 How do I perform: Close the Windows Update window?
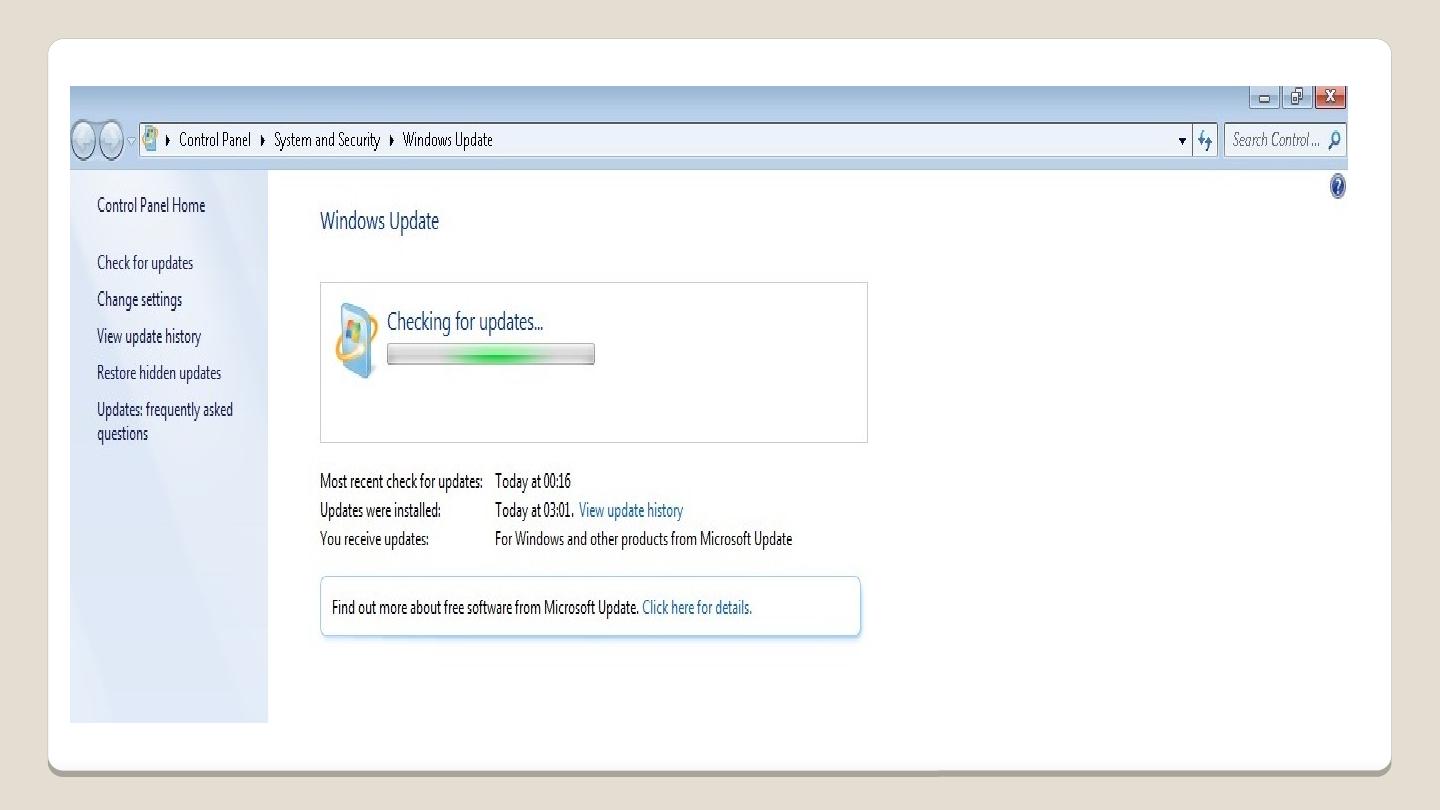pyautogui.click(x=1331, y=96)
